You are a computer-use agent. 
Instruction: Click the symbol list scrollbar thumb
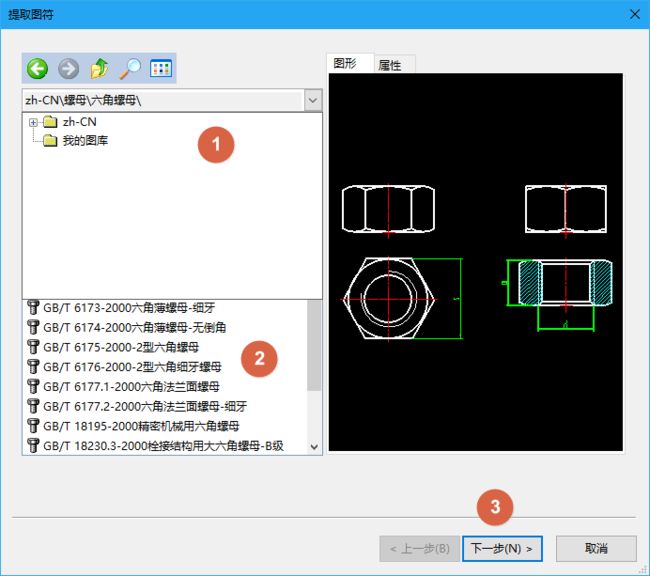[x=314, y=345]
